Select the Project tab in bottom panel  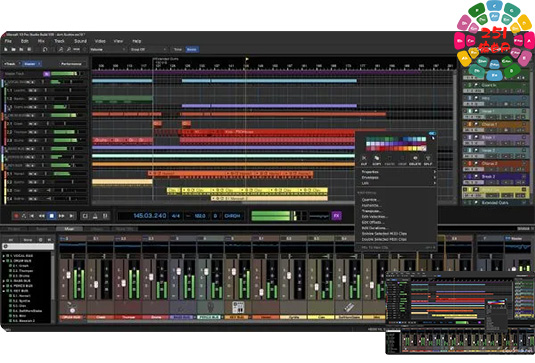(x=14, y=229)
